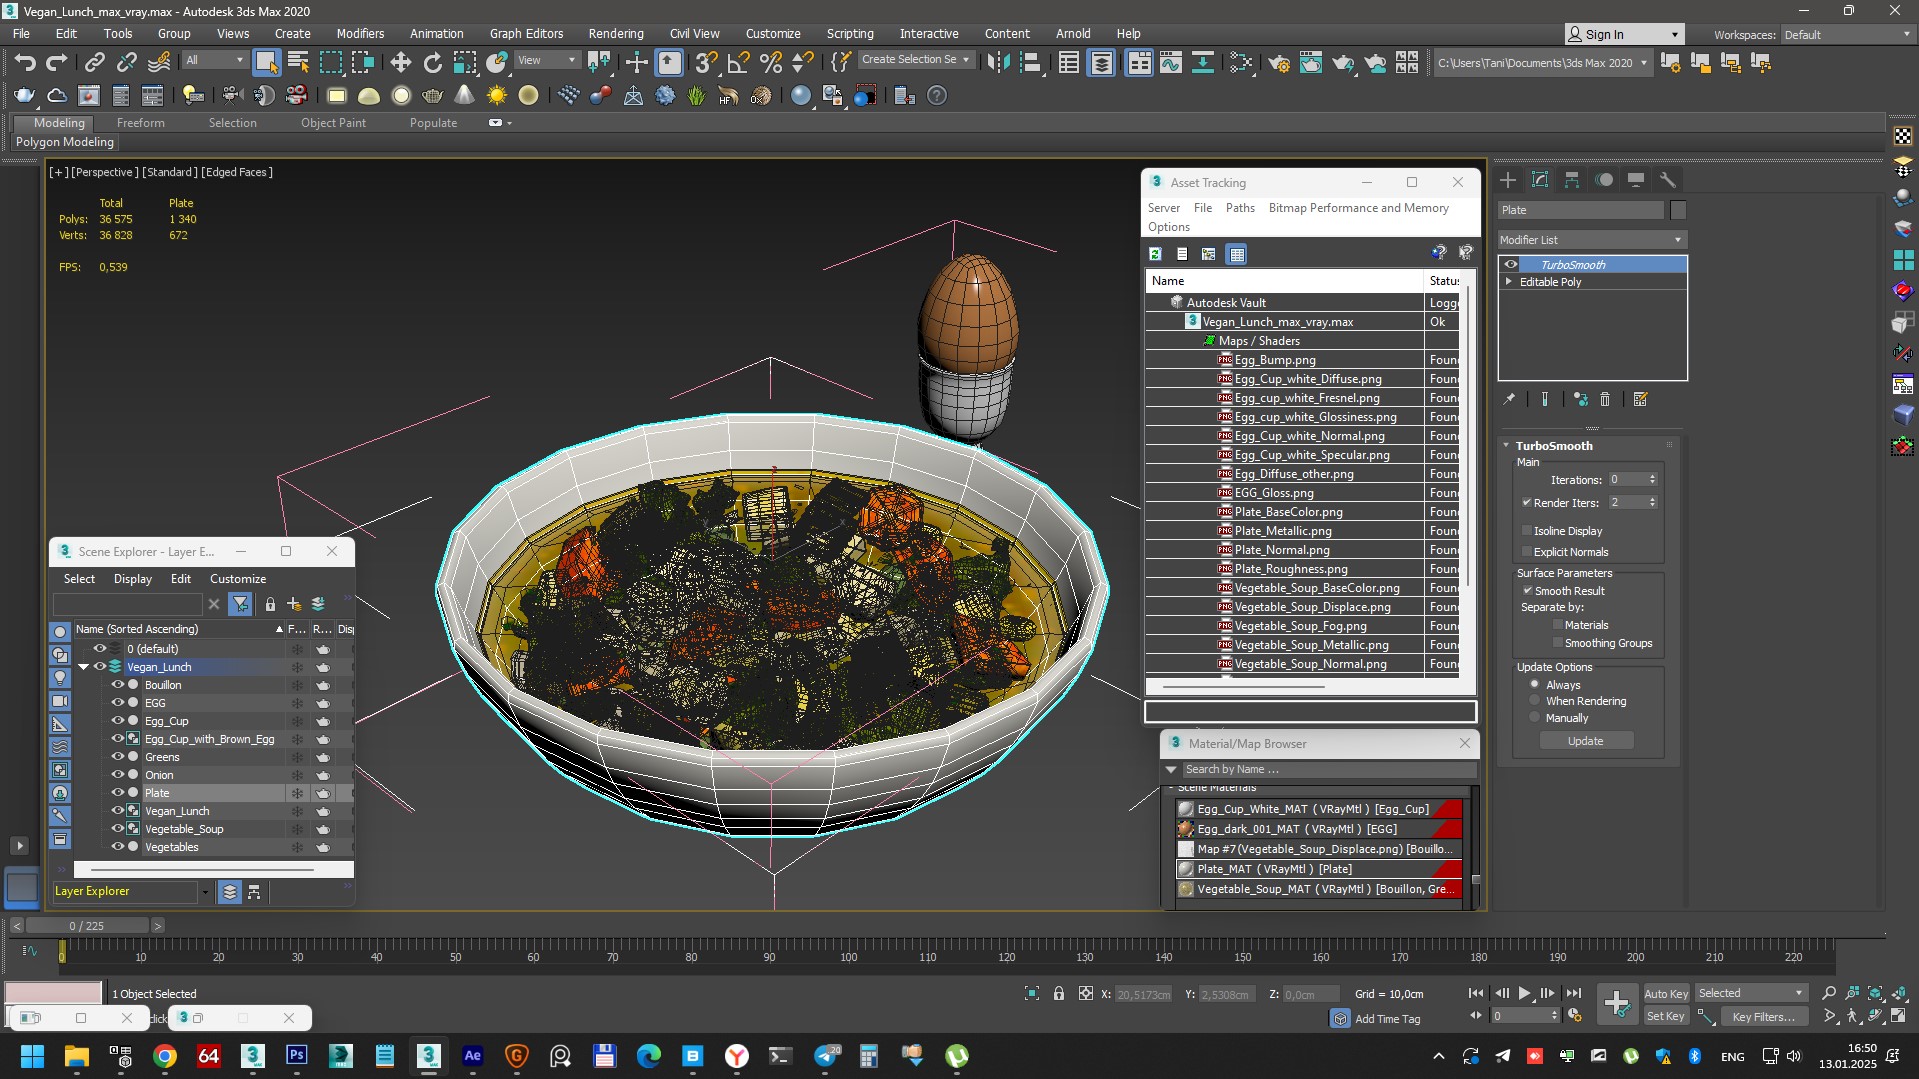Open the Modifier List dropdown
1919x1079 pixels.
pos(1592,240)
